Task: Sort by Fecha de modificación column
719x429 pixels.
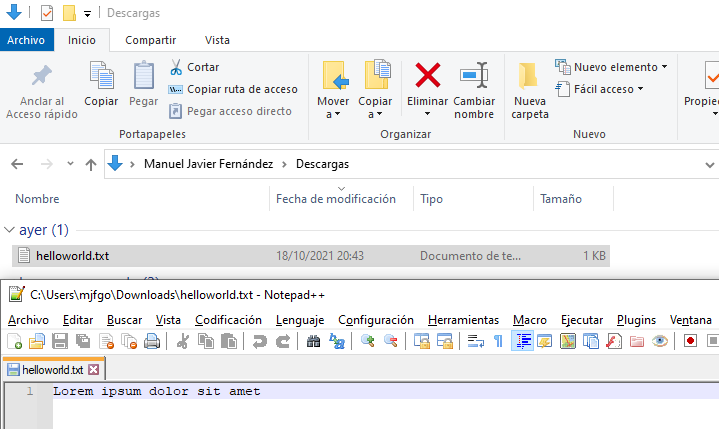Action: pos(336,198)
